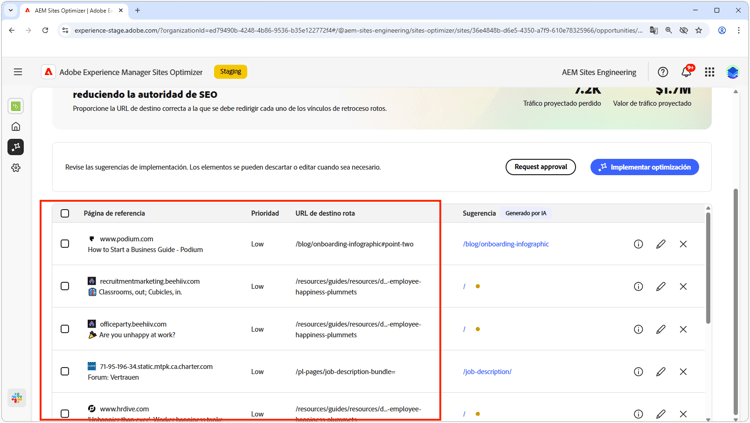Check the 71-95-196-34 charter.com row
Screen dimensions: 750x423
(x=65, y=371)
